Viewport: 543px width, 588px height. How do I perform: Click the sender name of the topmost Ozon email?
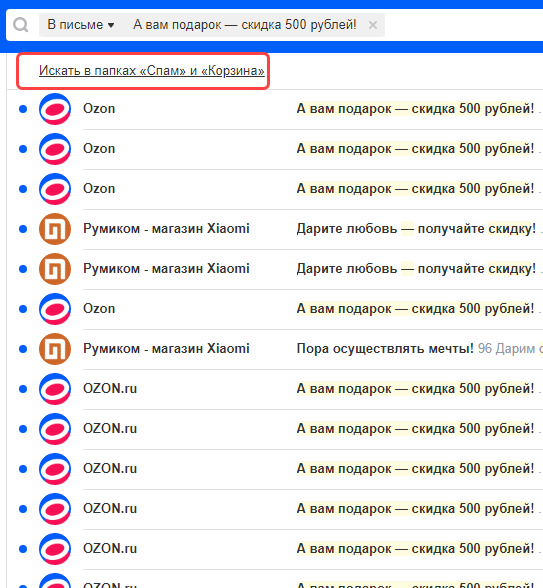click(99, 109)
